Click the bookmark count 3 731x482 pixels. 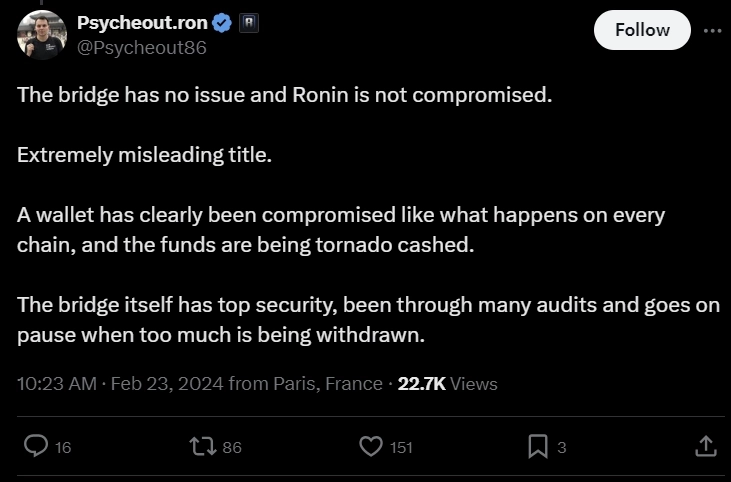coord(561,447)
